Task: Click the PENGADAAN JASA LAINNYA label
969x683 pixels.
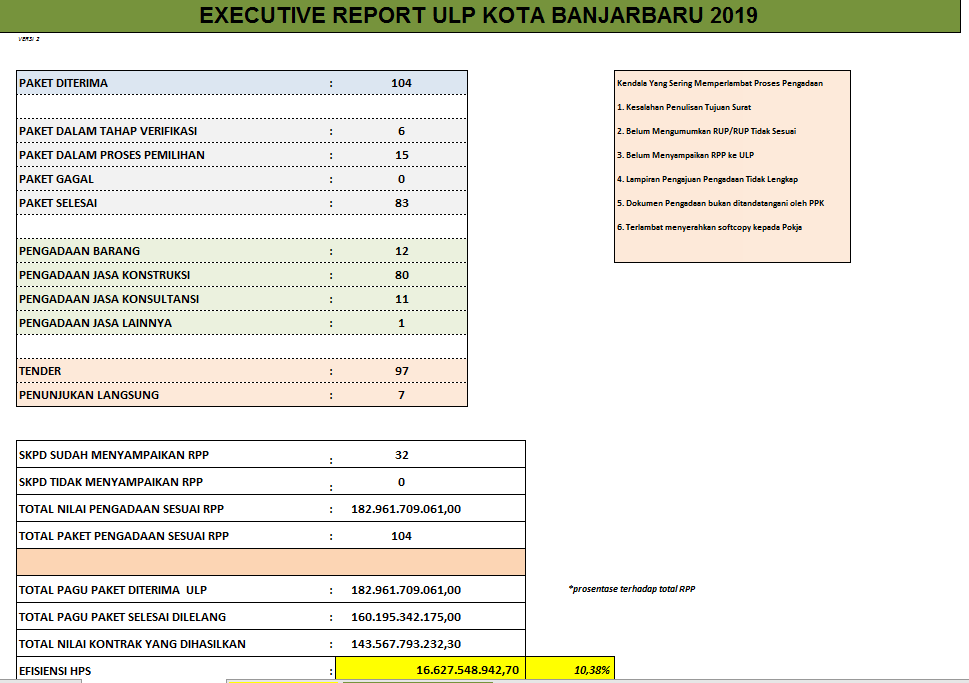Action: tap(95, 323)
